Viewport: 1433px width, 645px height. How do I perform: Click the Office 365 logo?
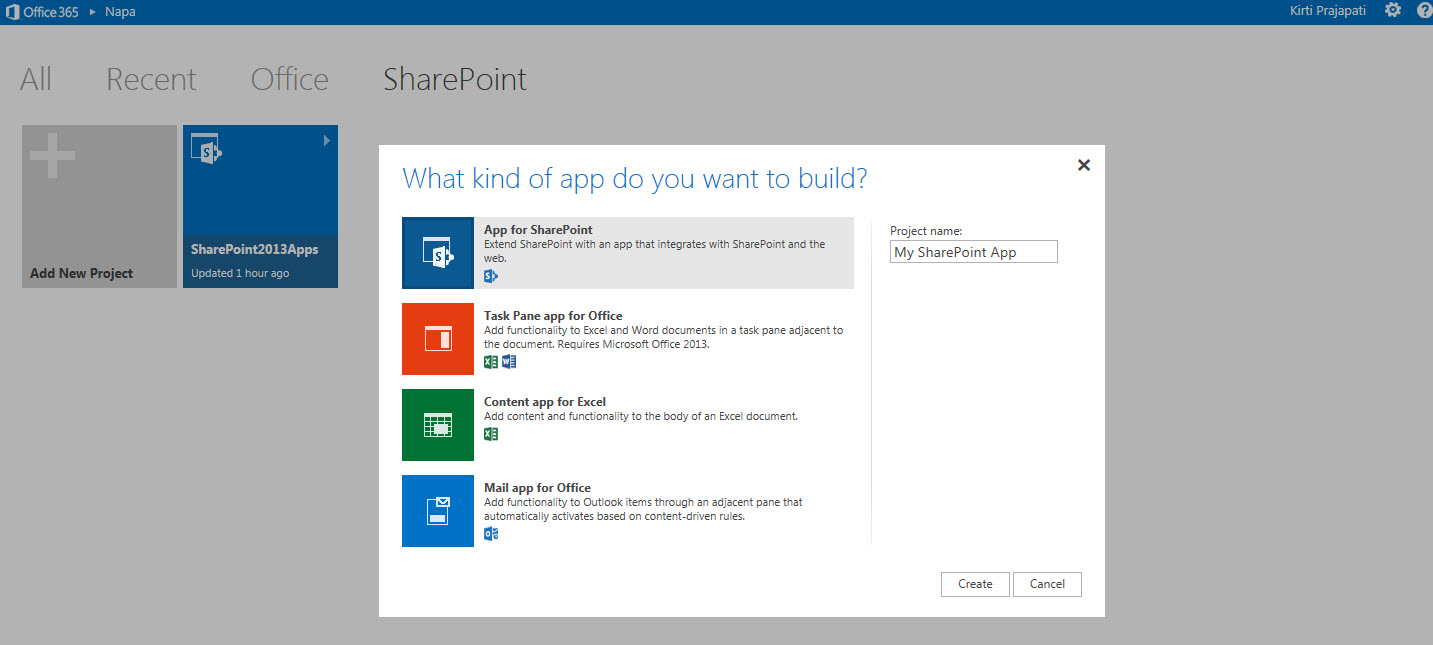(x=42, y=12)
